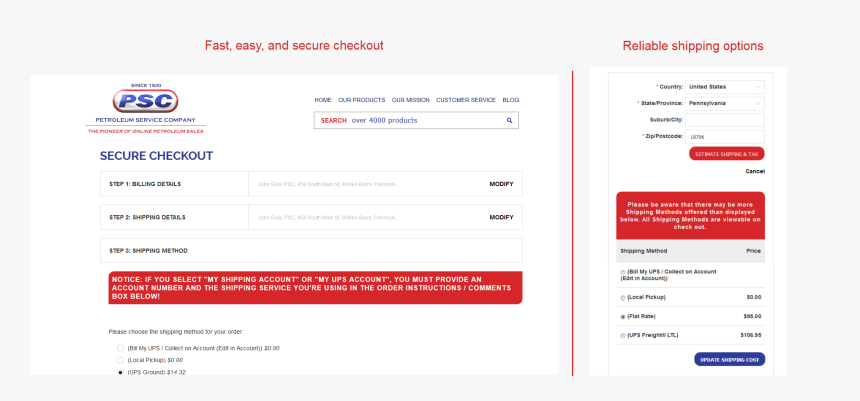Expand Step 1: Billing Details section

pos(311,184)
